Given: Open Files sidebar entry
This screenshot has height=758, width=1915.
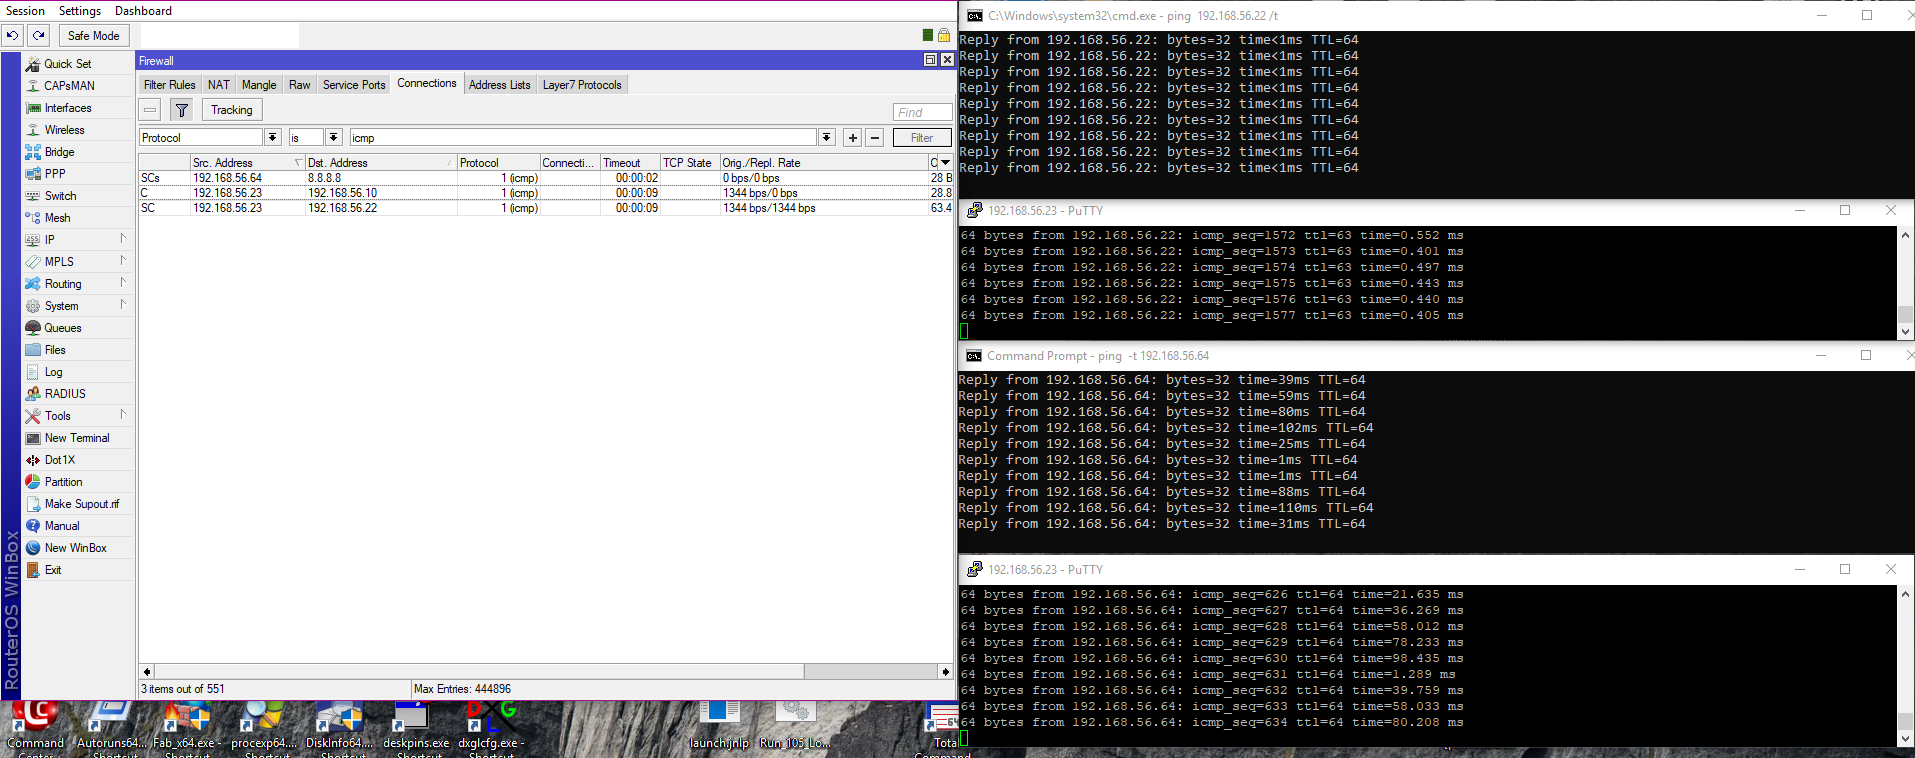Looking at the screenshot, I should [x=55, y=350].
